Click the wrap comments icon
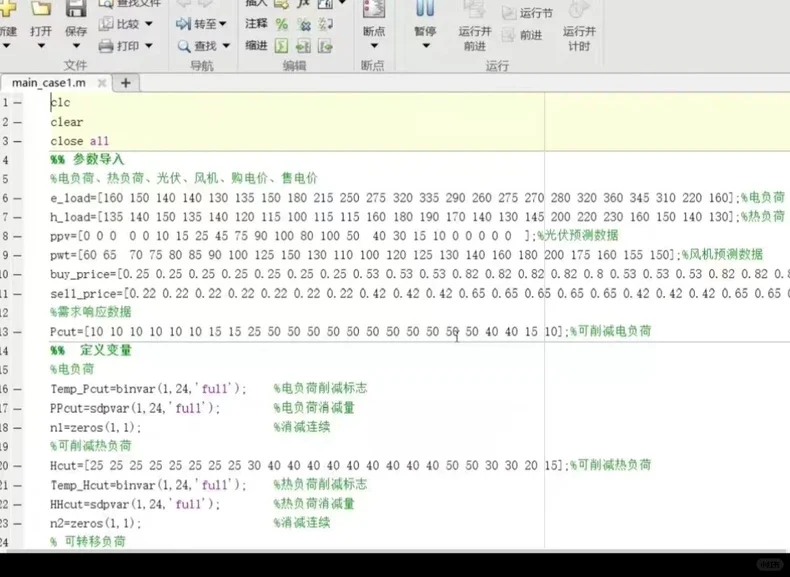This screenshot has width=790, height=577. coord(325,24)
